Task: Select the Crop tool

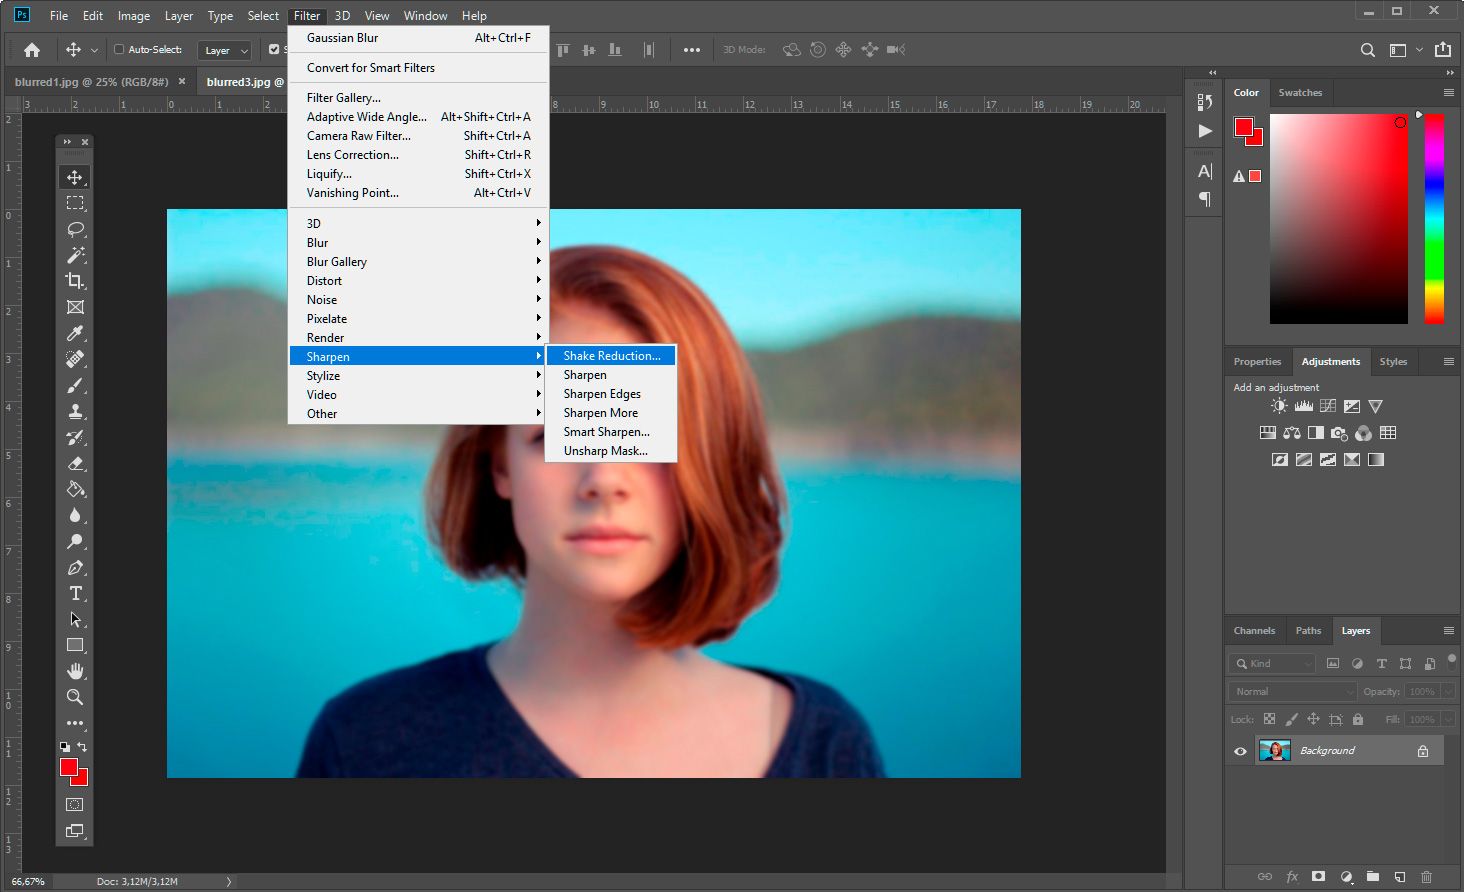Action: click(74, 281)
